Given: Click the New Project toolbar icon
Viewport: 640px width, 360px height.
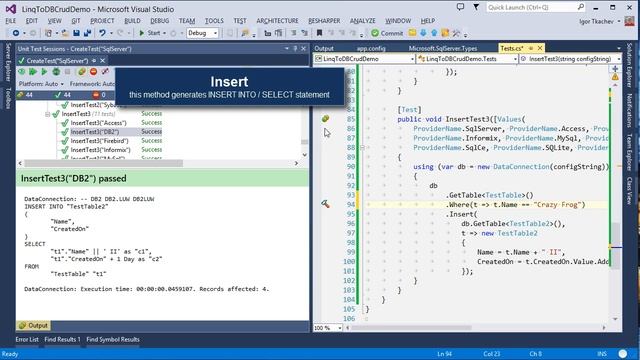Looking at the screenshot, I should pyautogui.click(x=48, y=33).
